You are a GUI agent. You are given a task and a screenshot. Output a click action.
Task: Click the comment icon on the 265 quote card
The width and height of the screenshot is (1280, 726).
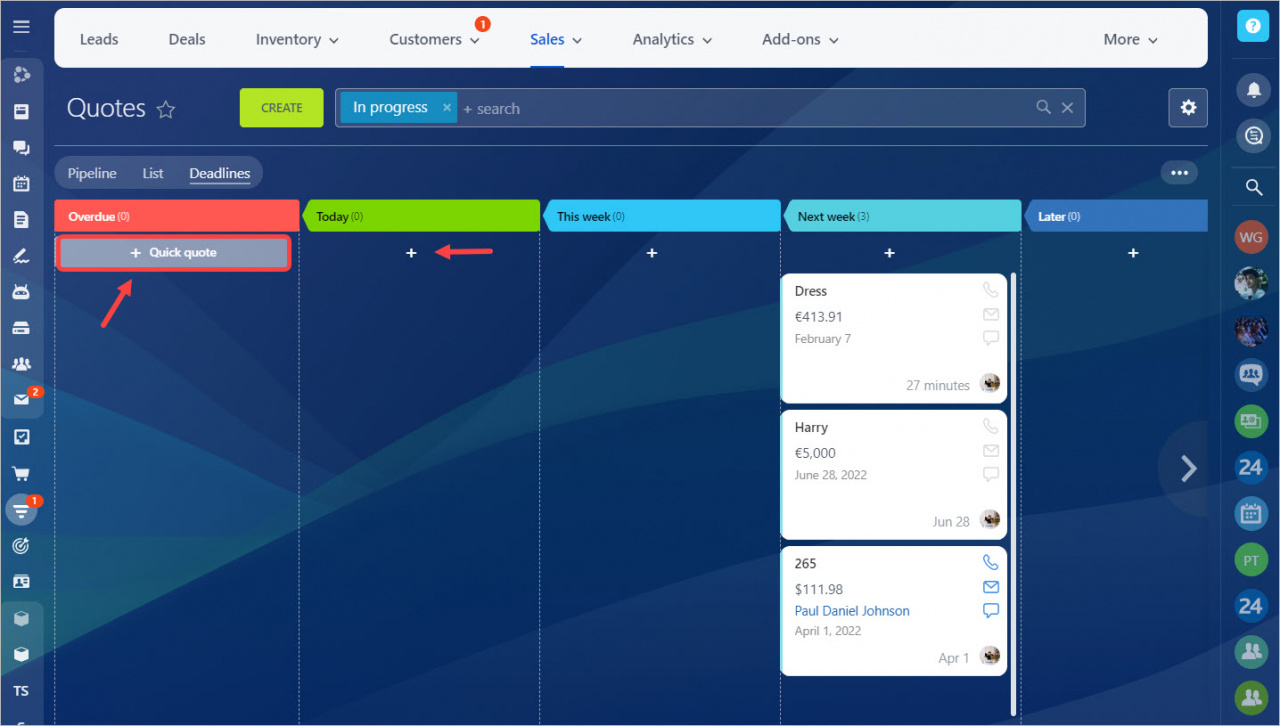(990, 611)
